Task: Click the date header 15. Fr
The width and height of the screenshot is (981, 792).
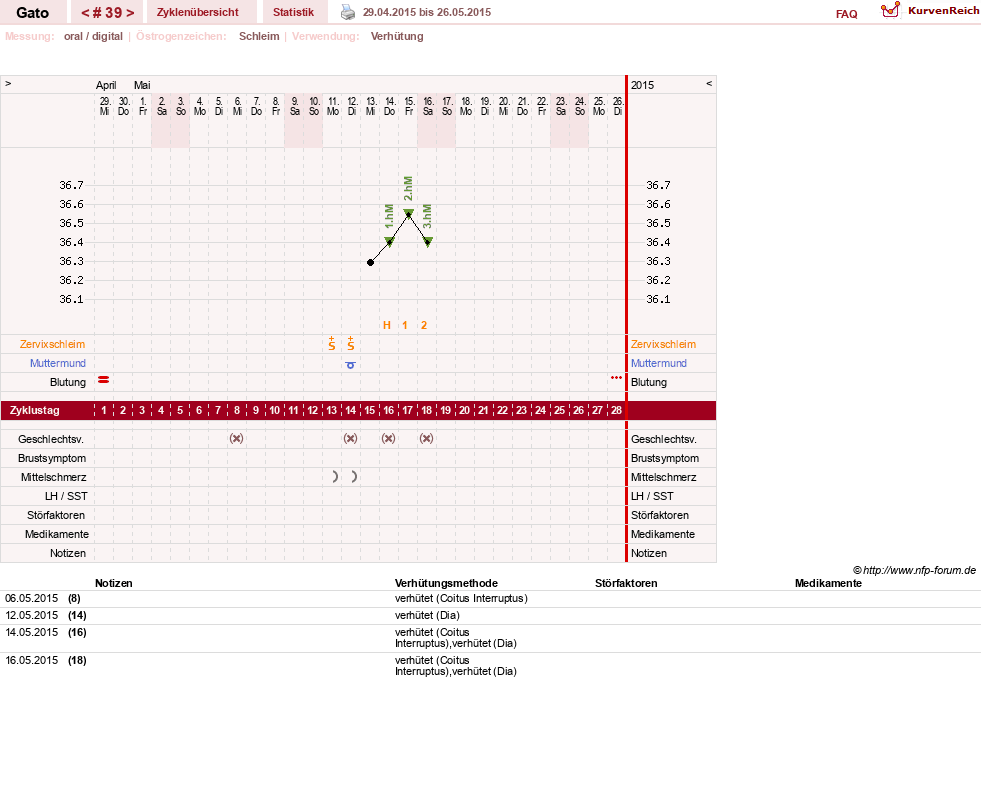Action: (x=409, y=106)
